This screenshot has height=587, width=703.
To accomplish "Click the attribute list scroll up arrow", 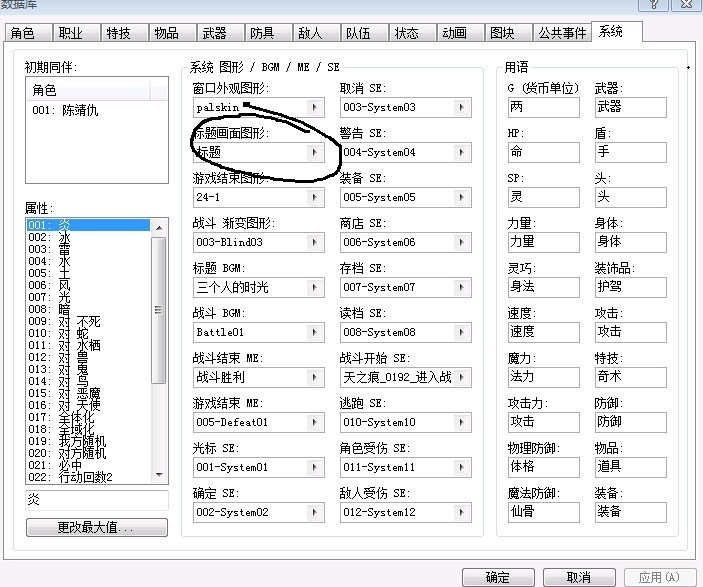I will (x=159, y=228).
